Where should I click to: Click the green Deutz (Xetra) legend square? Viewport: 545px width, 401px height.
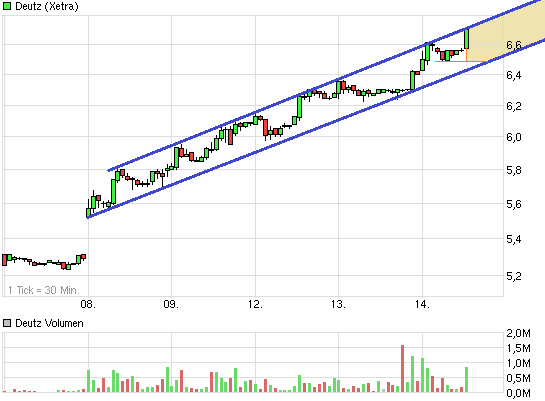7,6
